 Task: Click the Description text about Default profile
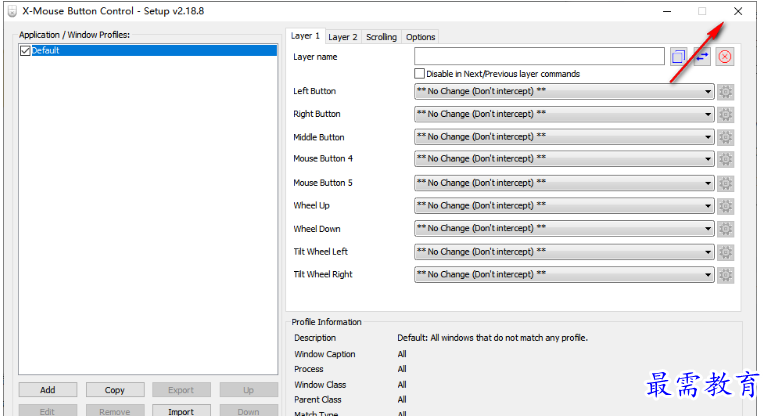tap(492, 338)
